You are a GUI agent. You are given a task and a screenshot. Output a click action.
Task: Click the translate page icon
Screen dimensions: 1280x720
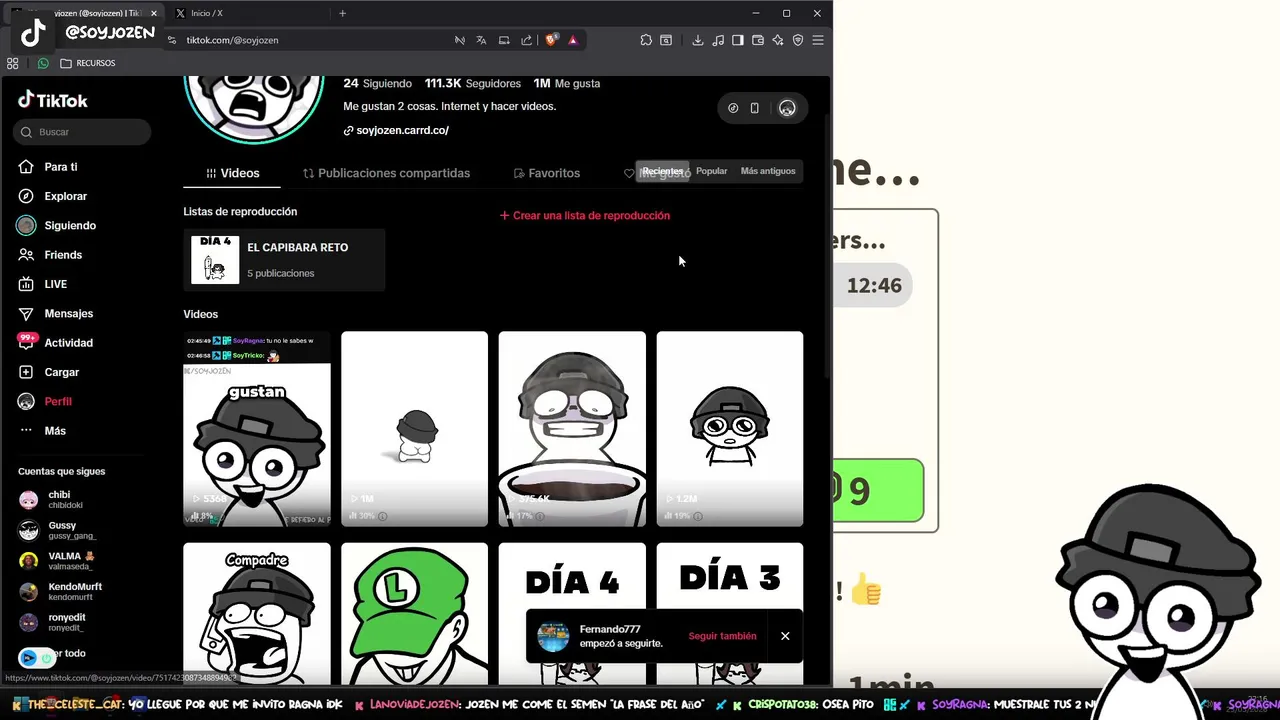click(481, 40)
